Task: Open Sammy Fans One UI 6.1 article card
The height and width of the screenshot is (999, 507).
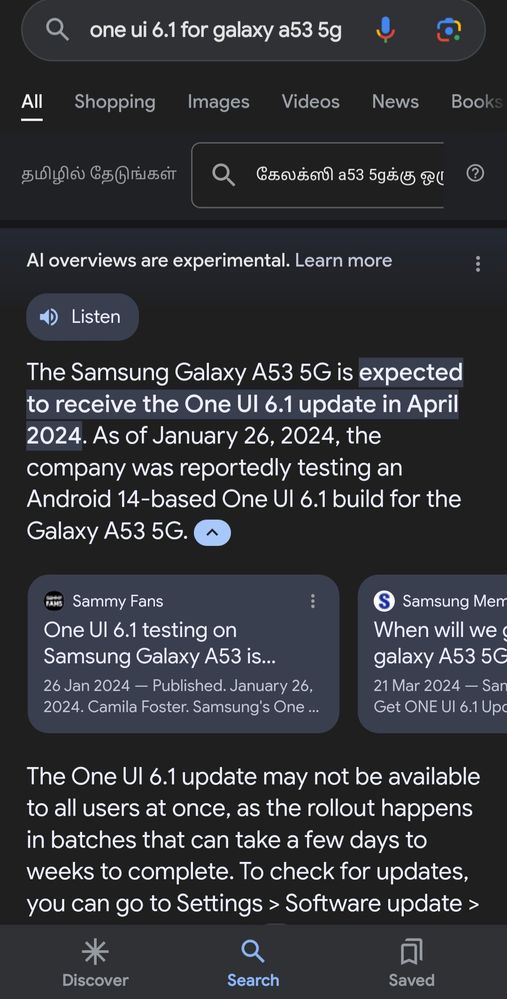Action: [183, 654]
